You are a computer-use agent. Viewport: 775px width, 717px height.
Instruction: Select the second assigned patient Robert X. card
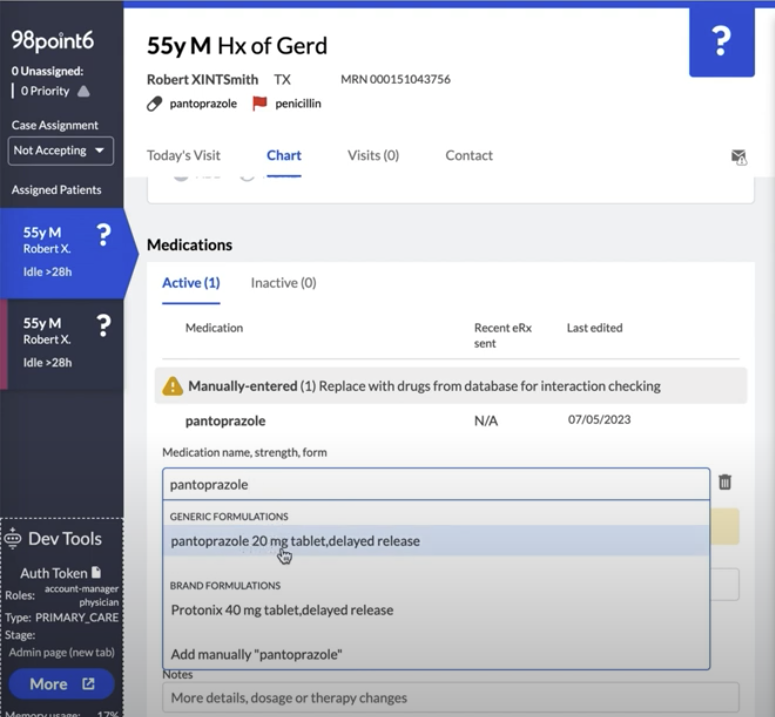pos(63,344)
